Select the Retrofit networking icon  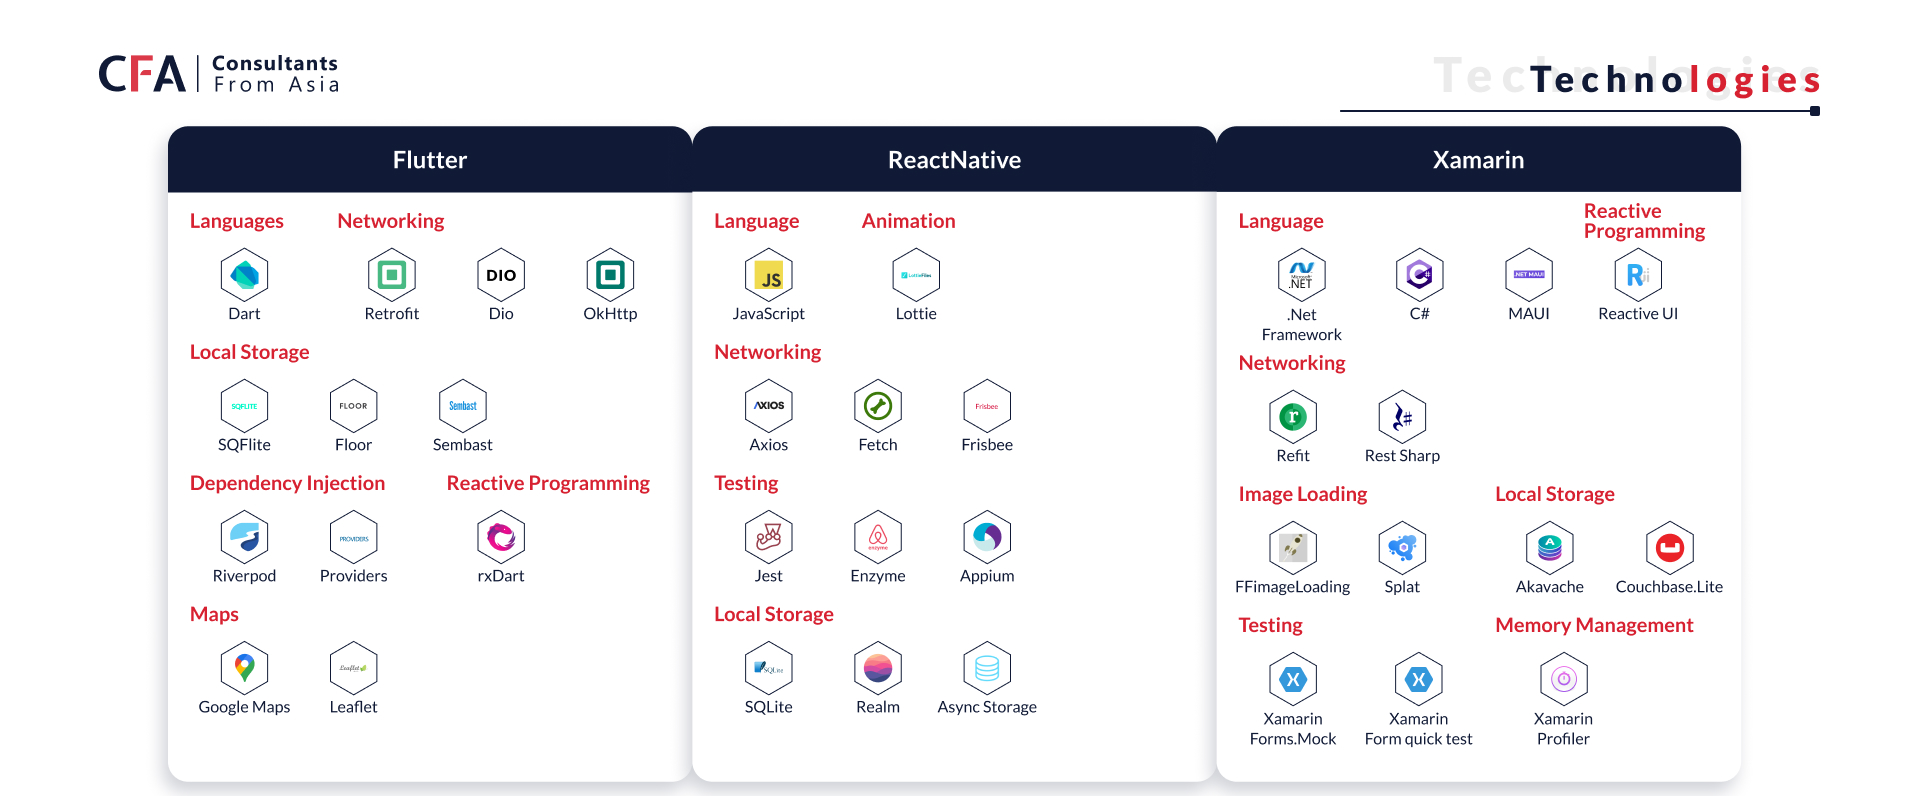(391, 275)
